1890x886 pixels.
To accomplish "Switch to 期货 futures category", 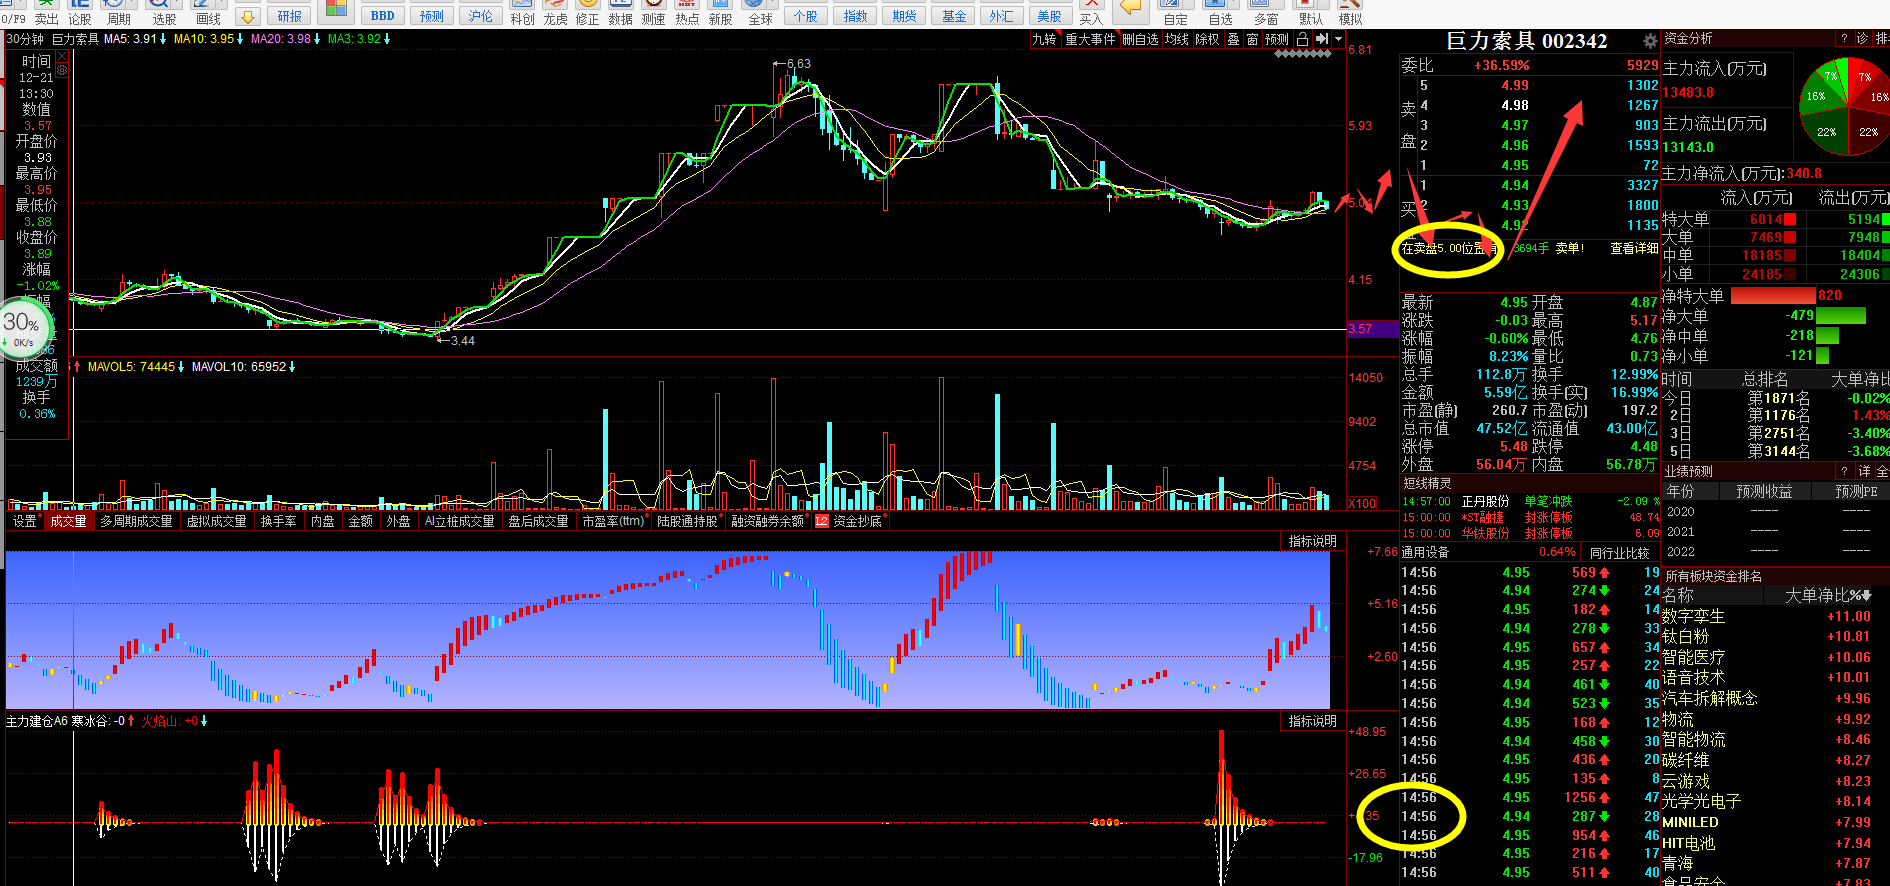I will (x=904, y=16).
